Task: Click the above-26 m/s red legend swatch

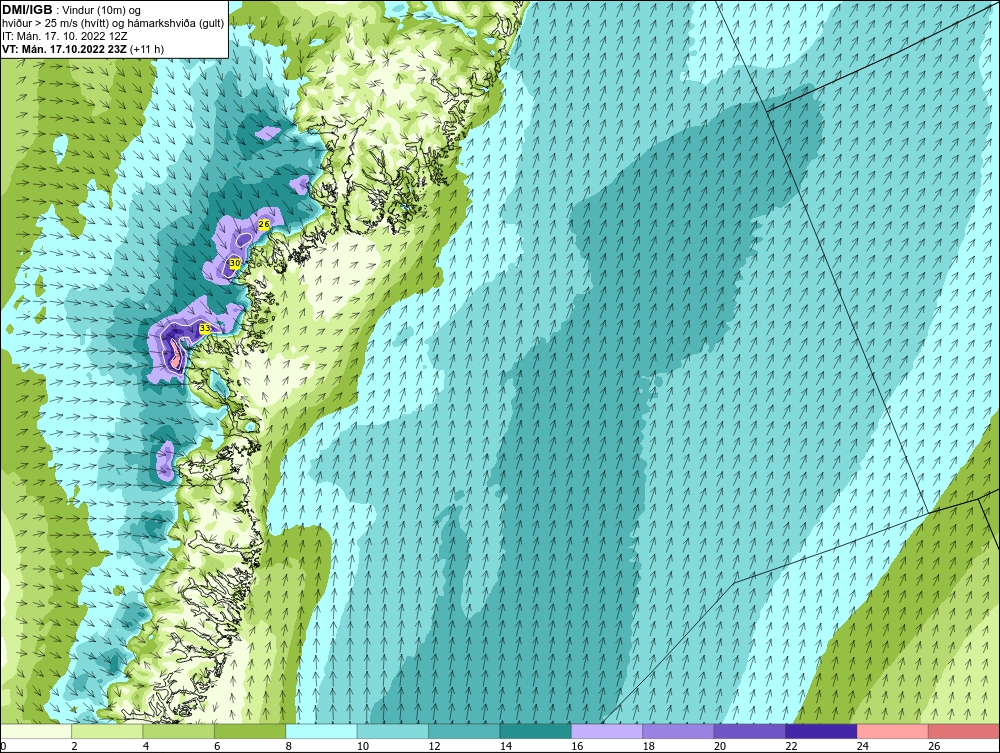Action: 964,731
